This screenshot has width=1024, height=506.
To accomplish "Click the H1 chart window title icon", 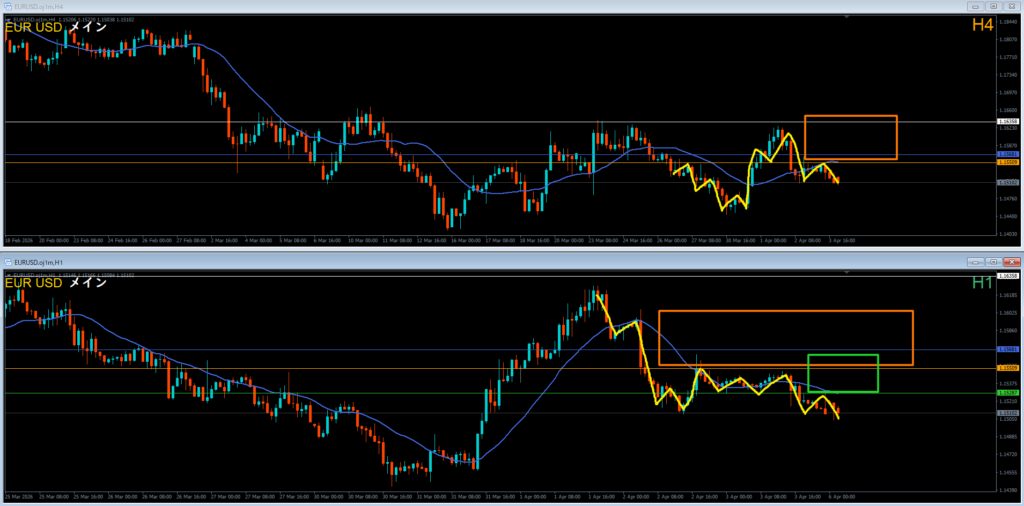I will click(x=8, y=261).
